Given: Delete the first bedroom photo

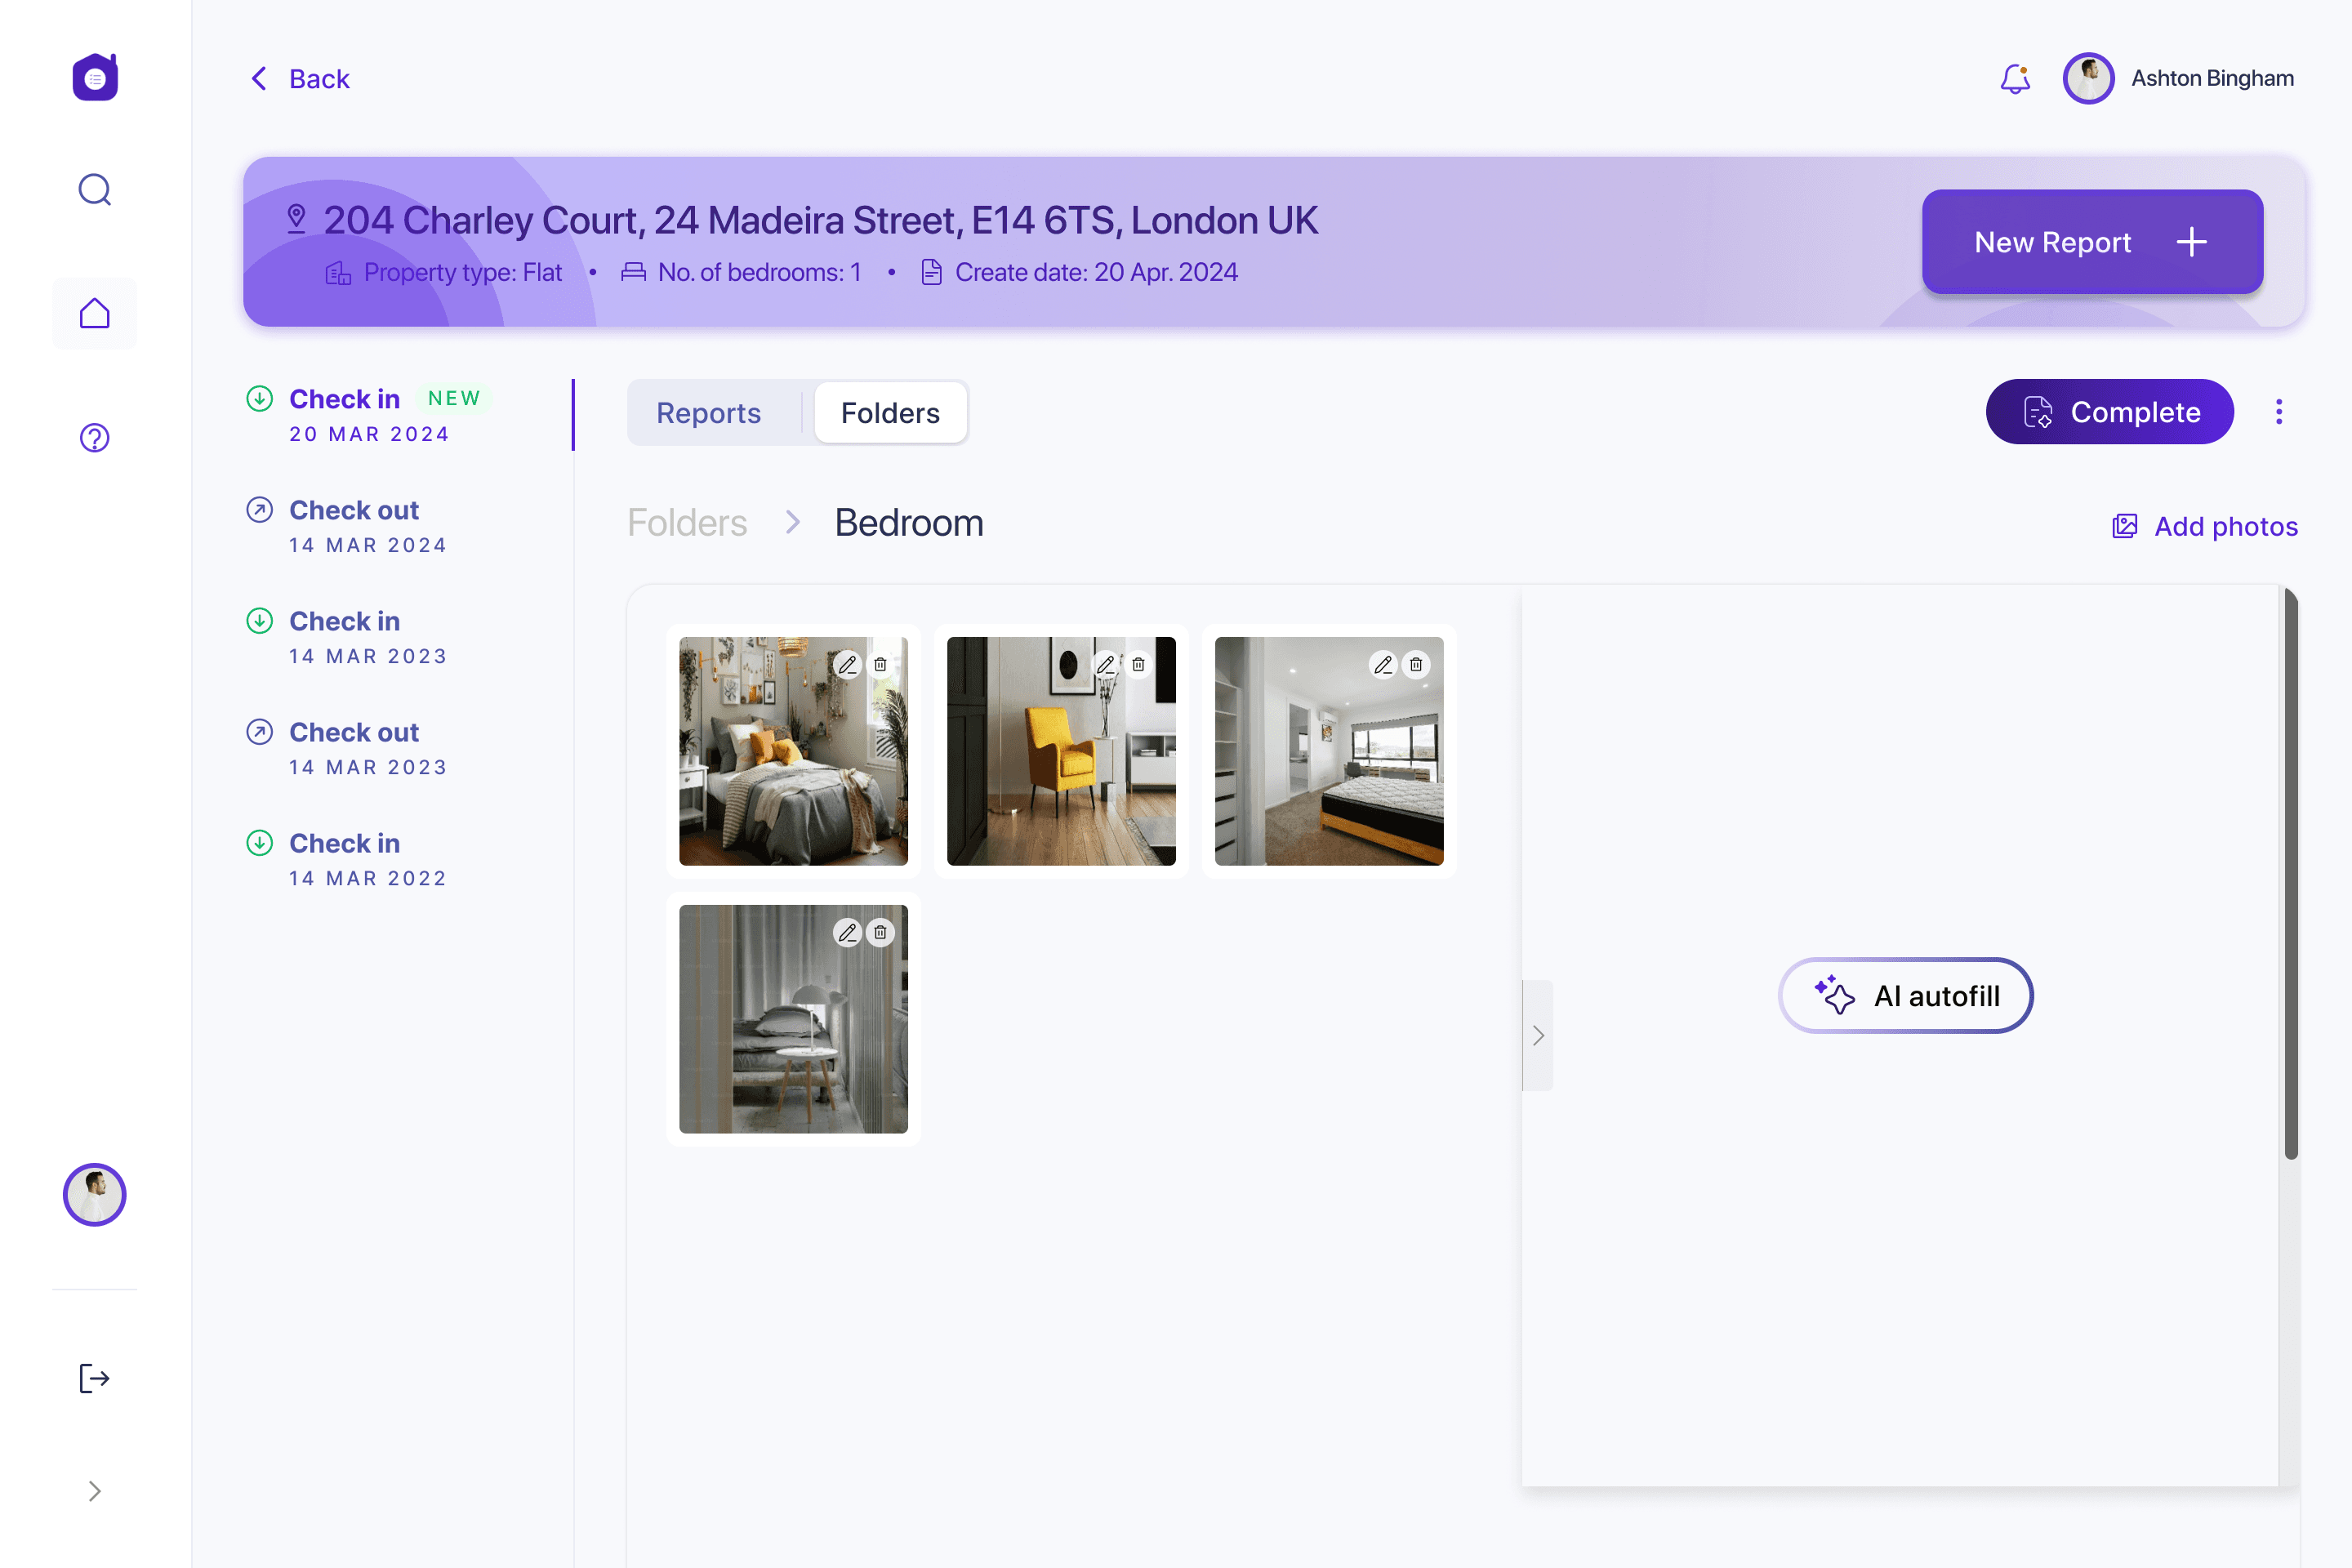Looking at the screenshot, I should click(880, 664).
